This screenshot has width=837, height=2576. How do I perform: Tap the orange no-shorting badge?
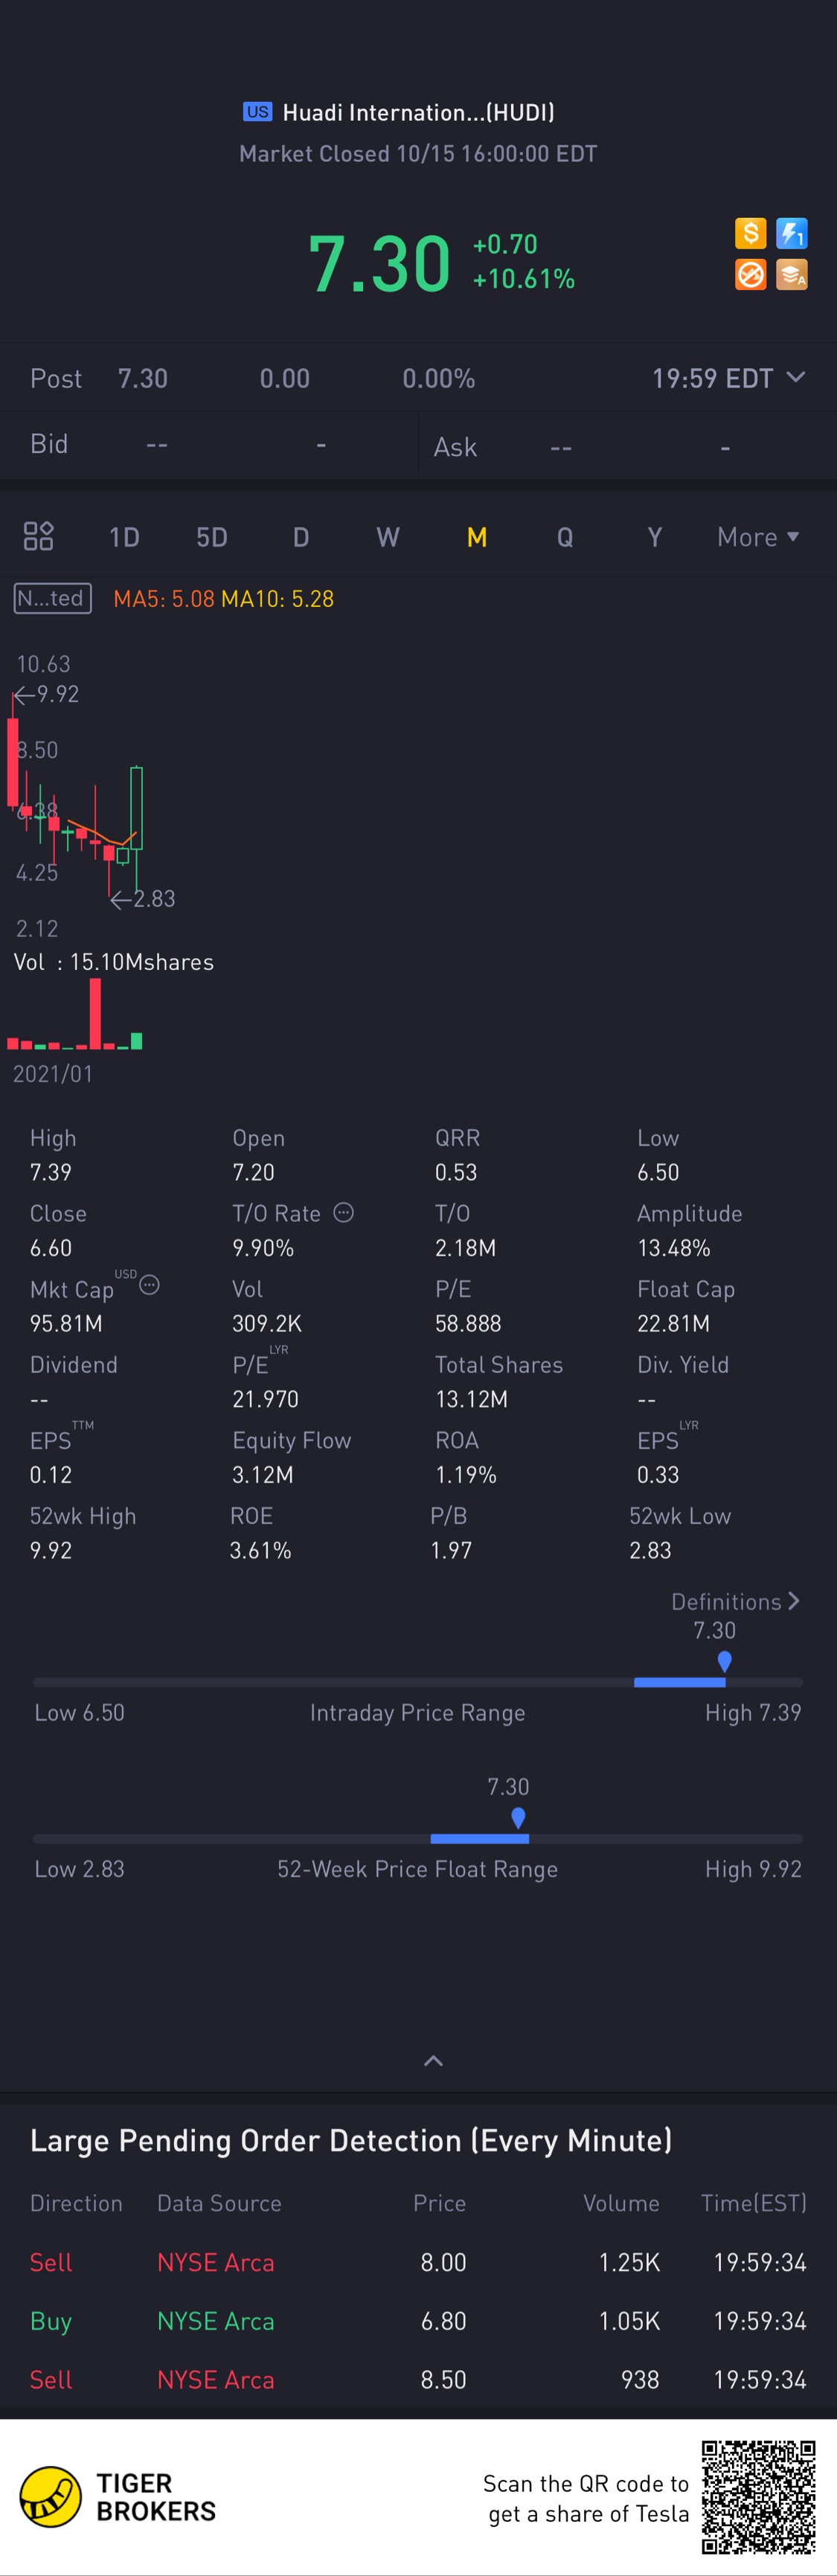750,274
